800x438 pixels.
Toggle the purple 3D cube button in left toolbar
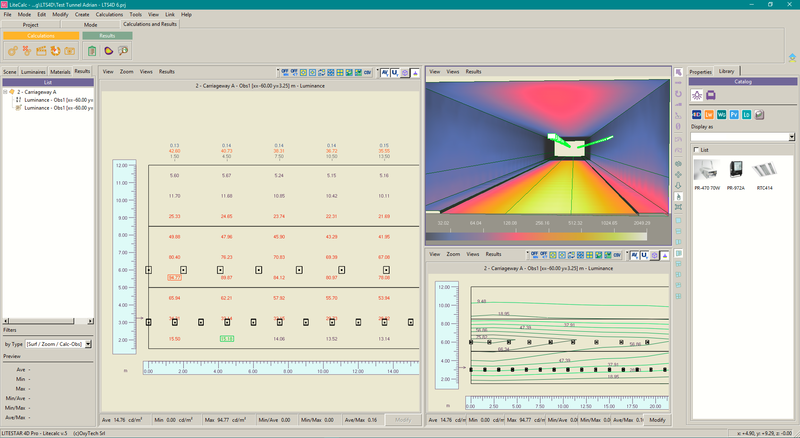pyautogui.click(x=405, y=72)
